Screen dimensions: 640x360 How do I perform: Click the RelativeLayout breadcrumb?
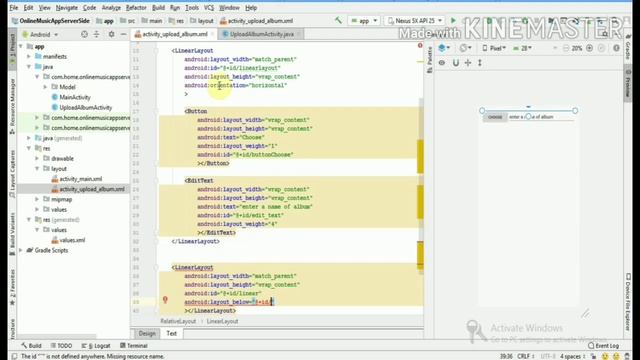178,321
